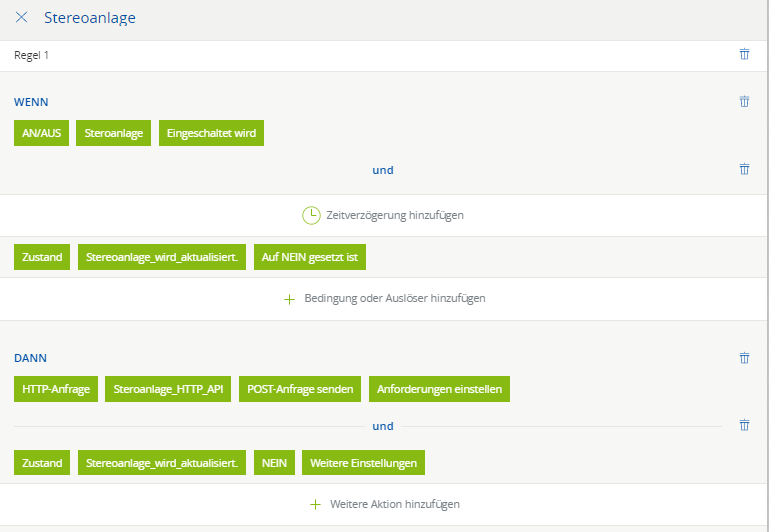Select the HTTP-Anfrage action tag

tap(56, 389)
